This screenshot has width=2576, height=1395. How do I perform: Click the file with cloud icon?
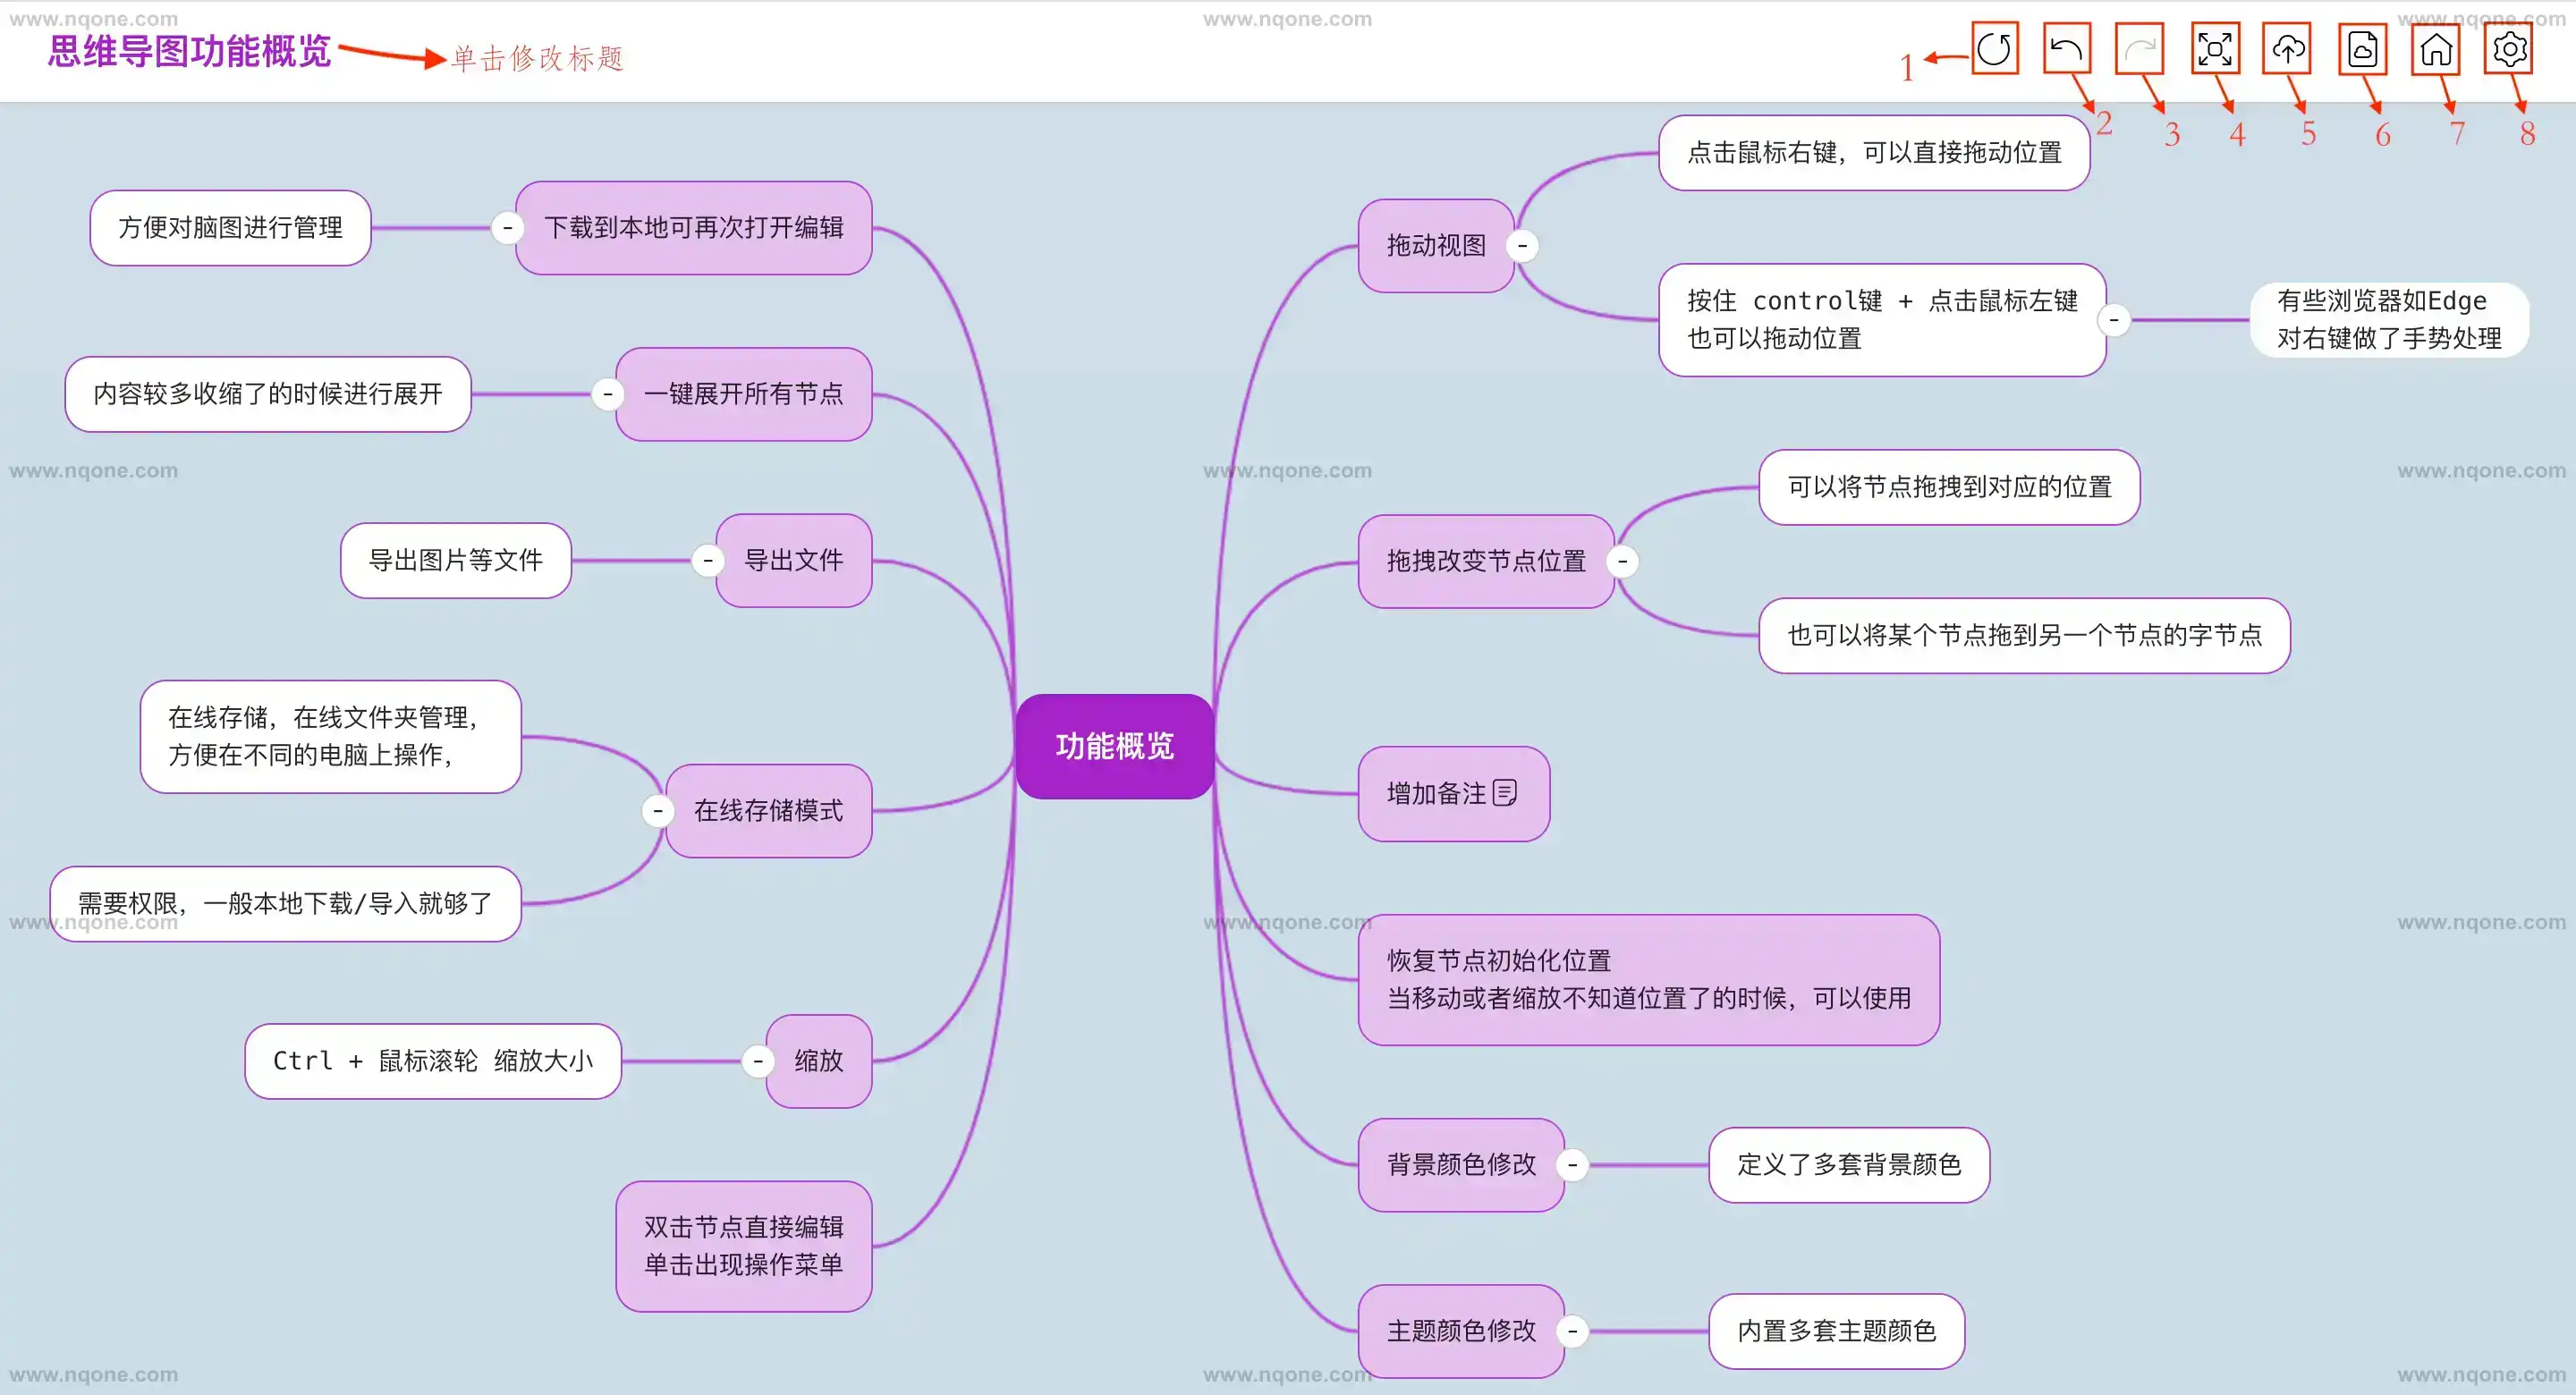coord(2362,49)
